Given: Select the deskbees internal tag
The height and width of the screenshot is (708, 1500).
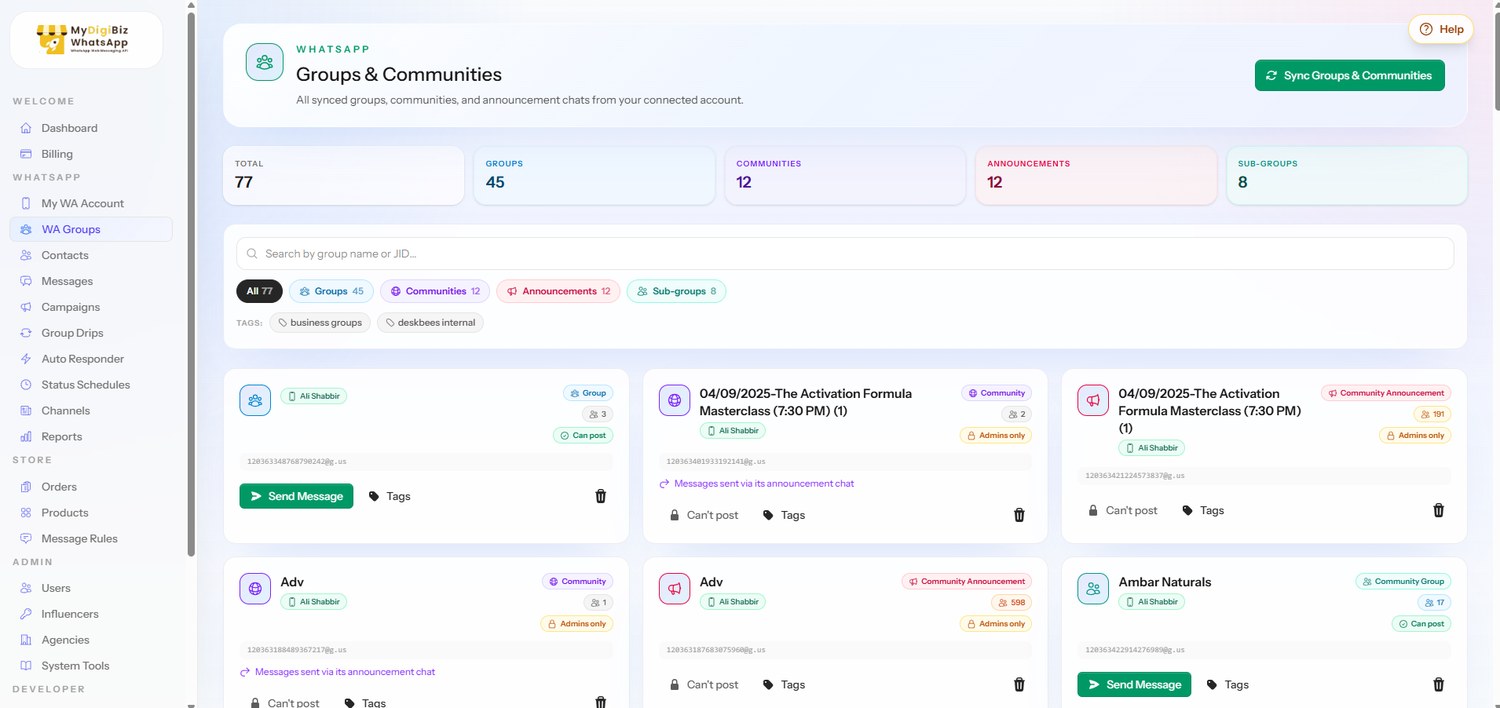Looking at the screenshot, I should tap(430, 323).
